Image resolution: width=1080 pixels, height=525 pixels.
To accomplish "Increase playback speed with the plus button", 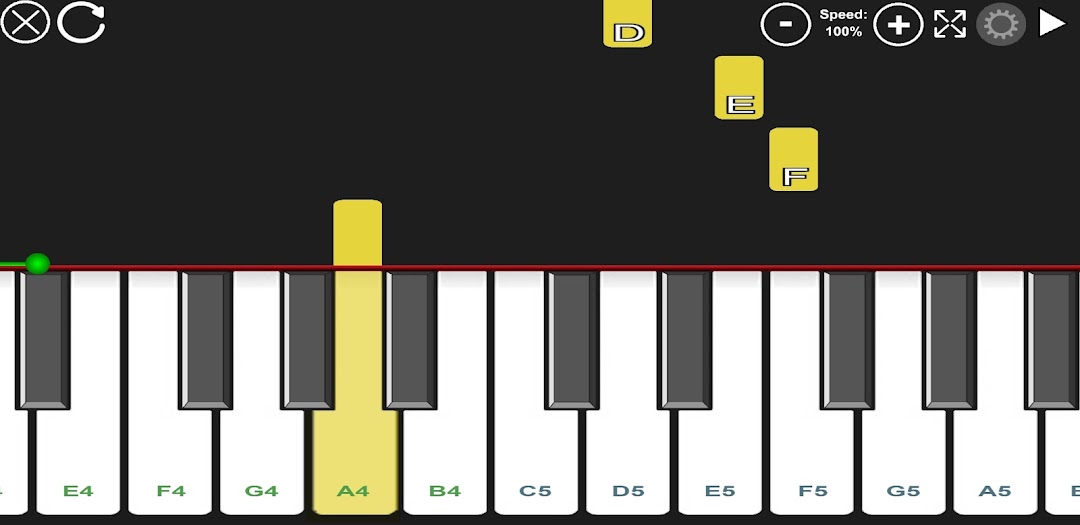I will pos(898,24).
